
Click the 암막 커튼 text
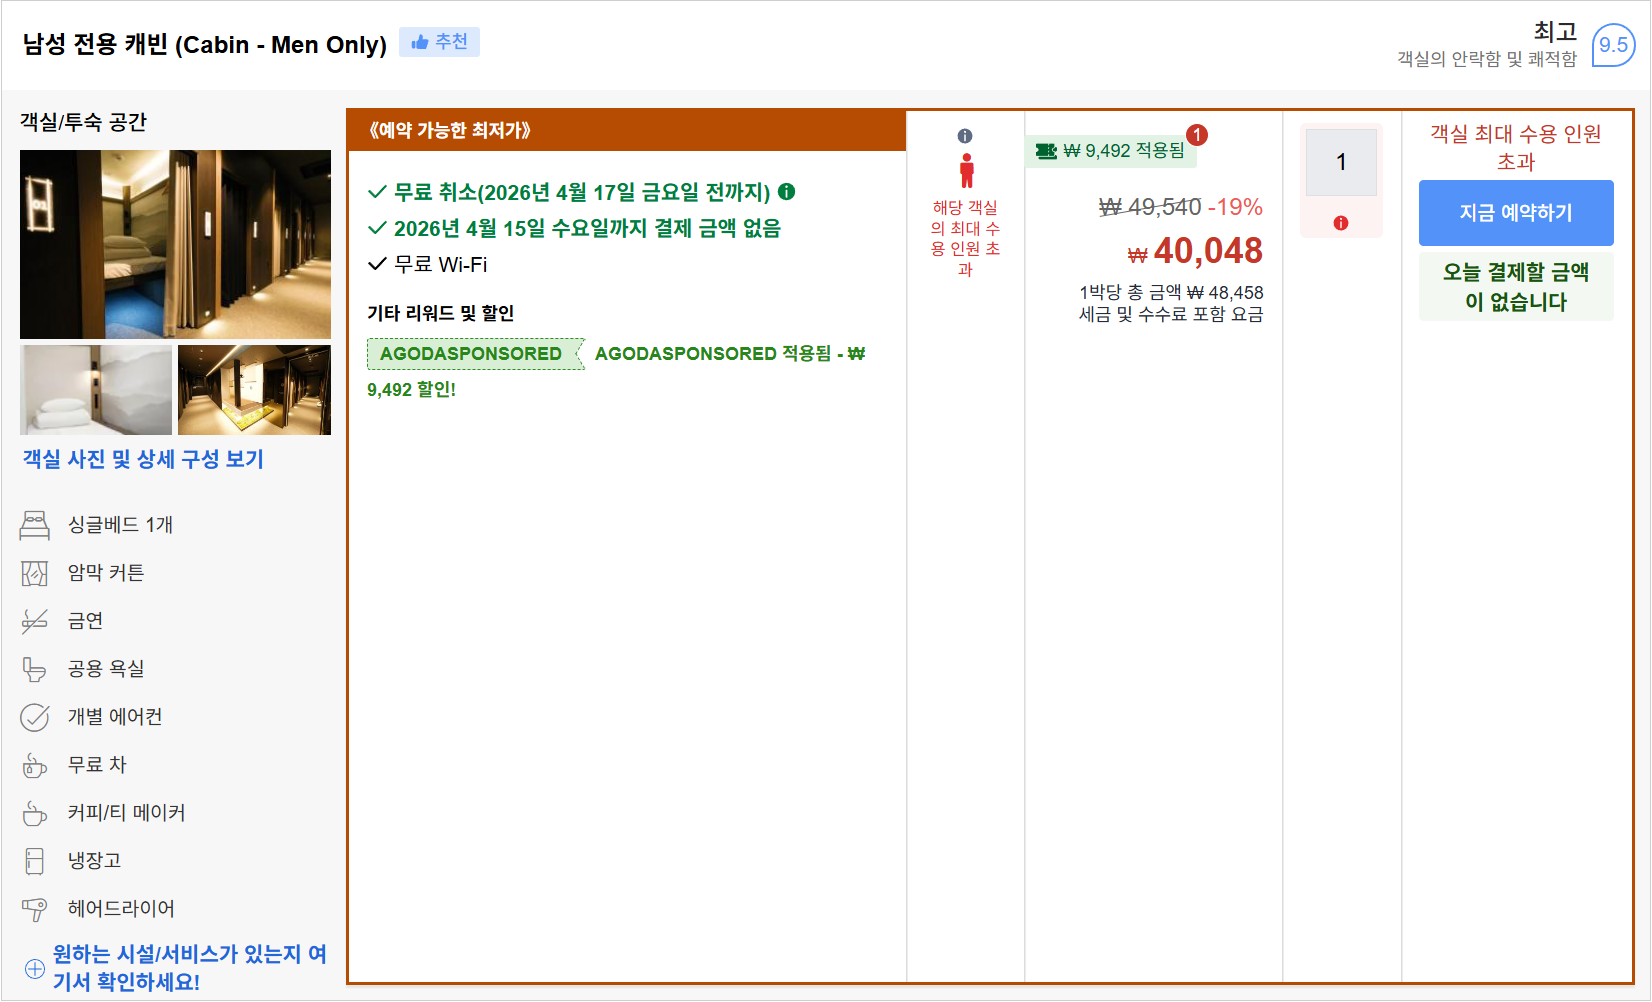106,573
